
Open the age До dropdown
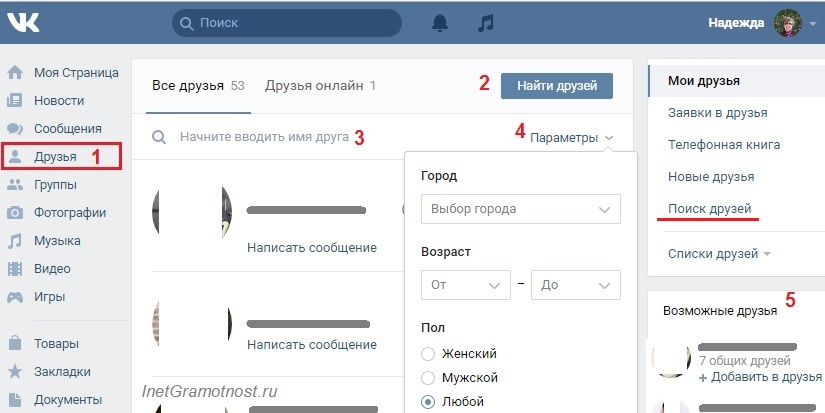click(x=576, y=285)
